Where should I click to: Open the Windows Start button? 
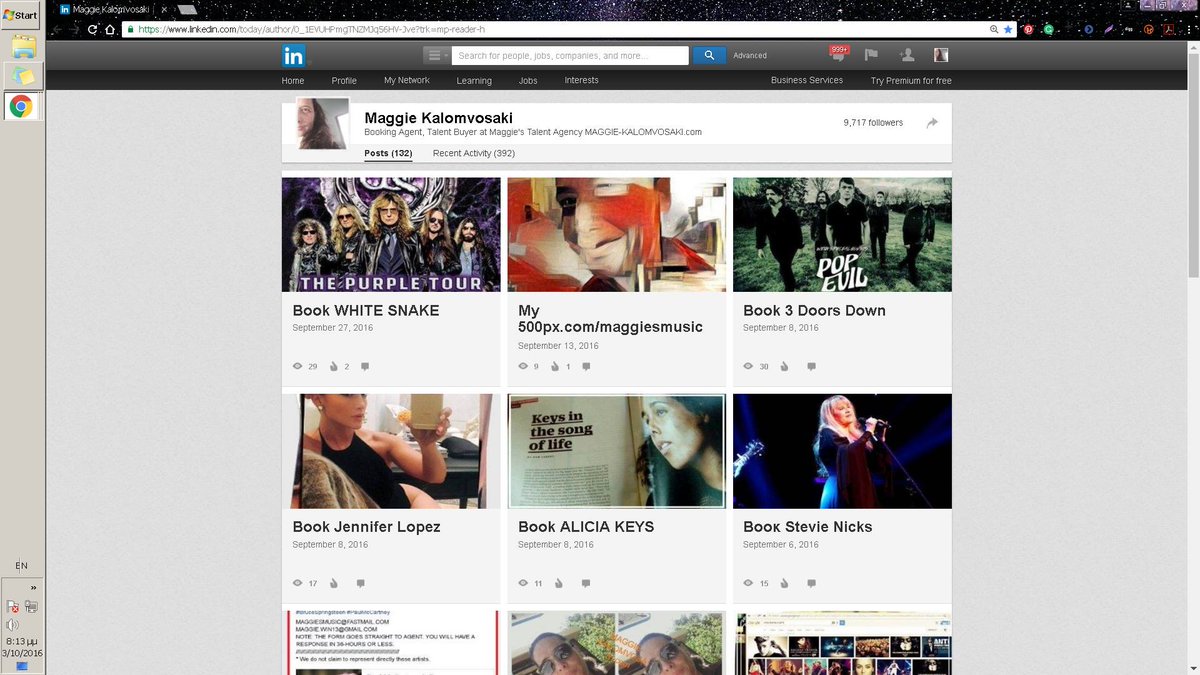point(20,15)
